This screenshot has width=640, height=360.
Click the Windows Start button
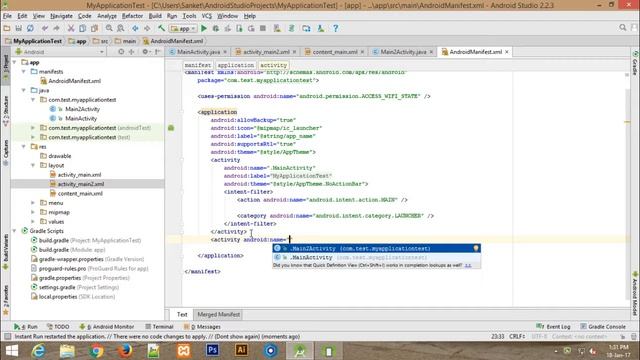tap(12, 351)
